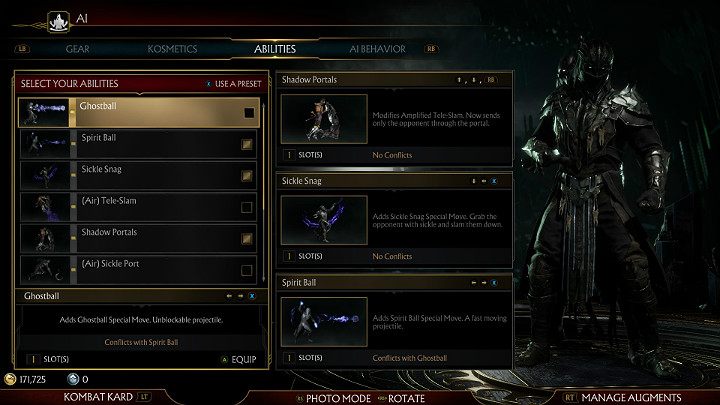Uncheck the Shadow Portals ability checkbox
Viewport: 720px width, 405px height.
(x=247, y=239)
